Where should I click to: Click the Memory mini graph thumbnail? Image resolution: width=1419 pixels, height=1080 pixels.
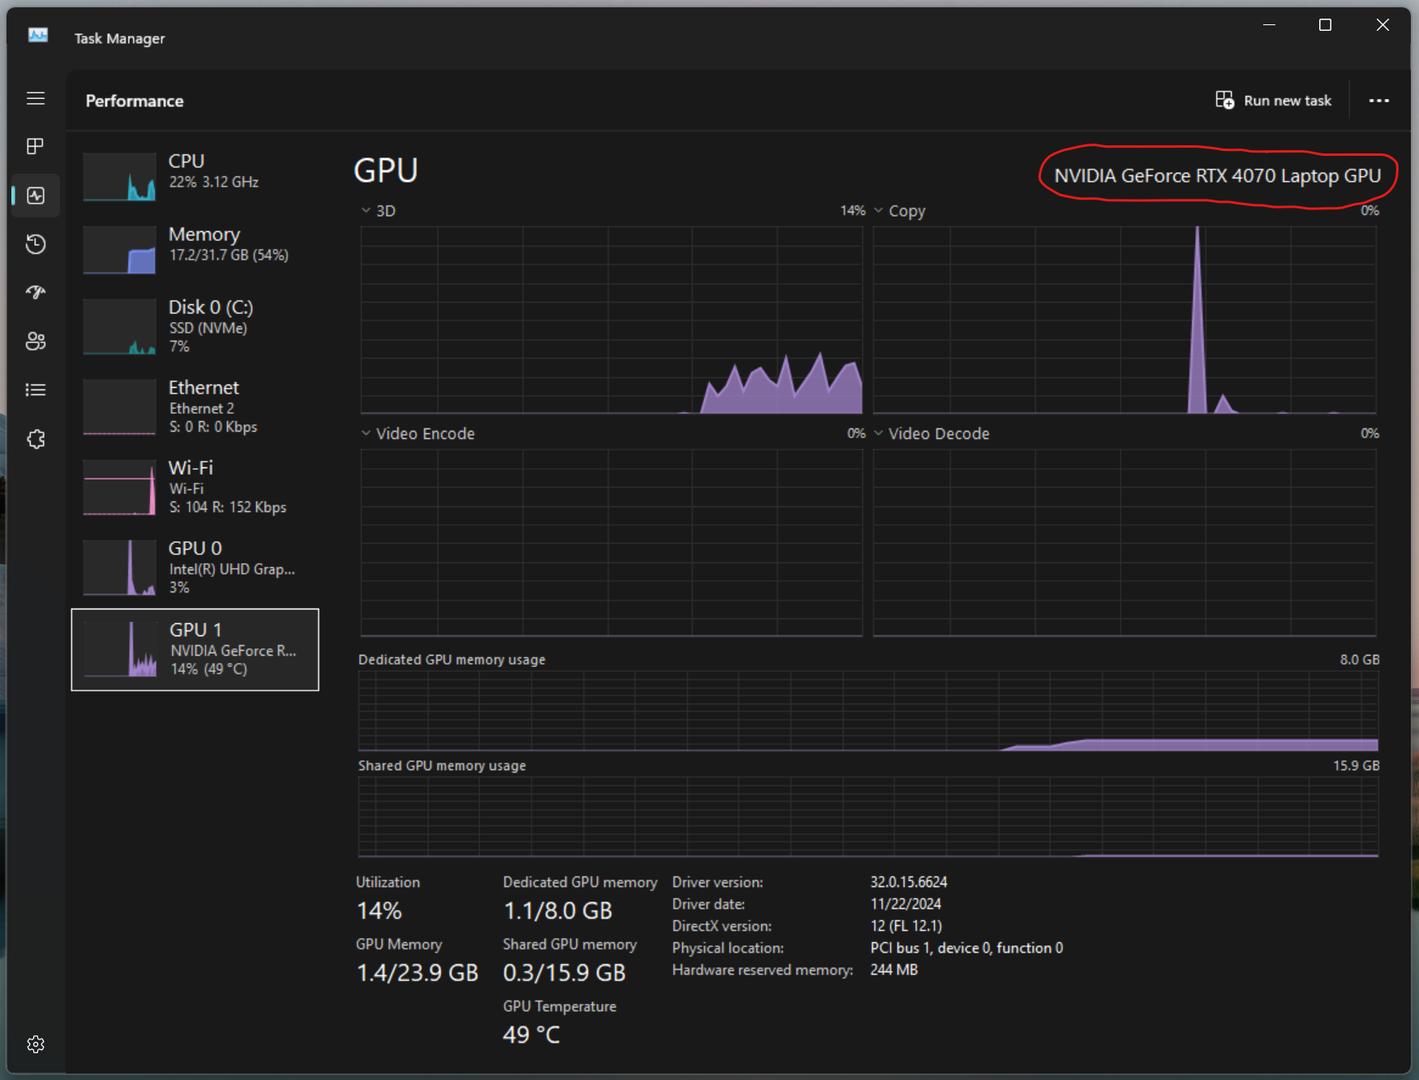coord(119,249)
